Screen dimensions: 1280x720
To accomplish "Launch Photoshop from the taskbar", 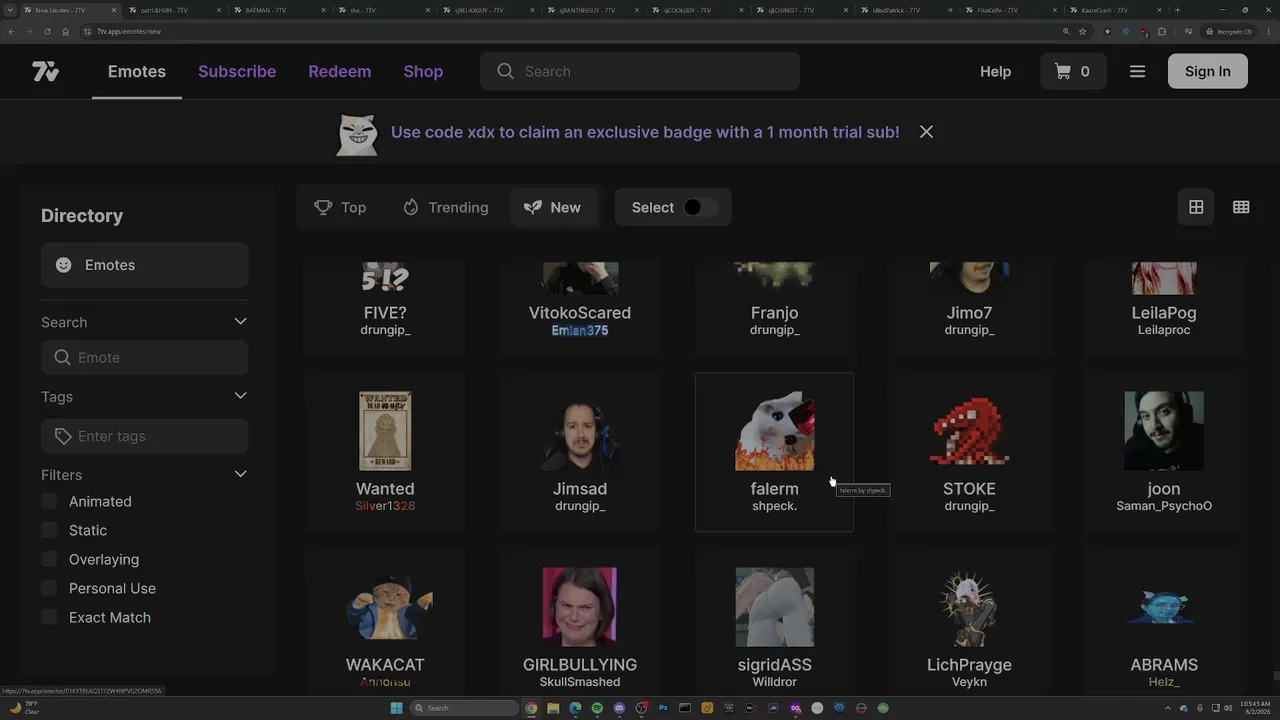I will (663, 708).
